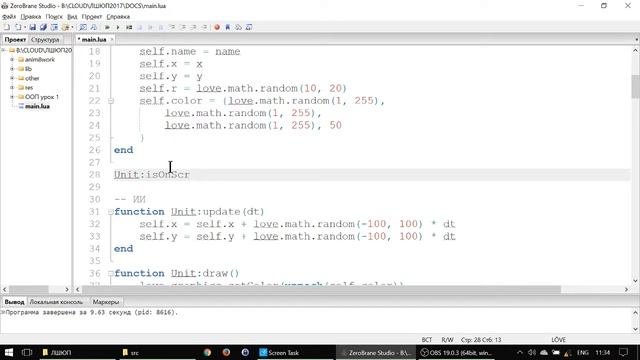Image resolution: width=640 pixels, height=360 pixels.
Task: Click the Run to Cursor debug icon
Action: (204, 27)
